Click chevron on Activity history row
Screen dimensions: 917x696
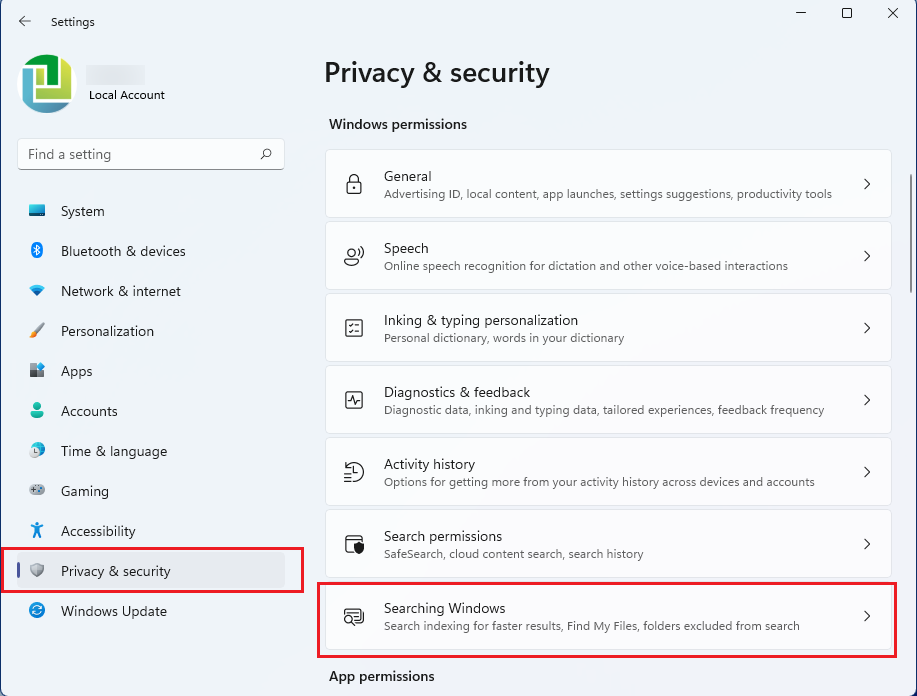(867, 472)
